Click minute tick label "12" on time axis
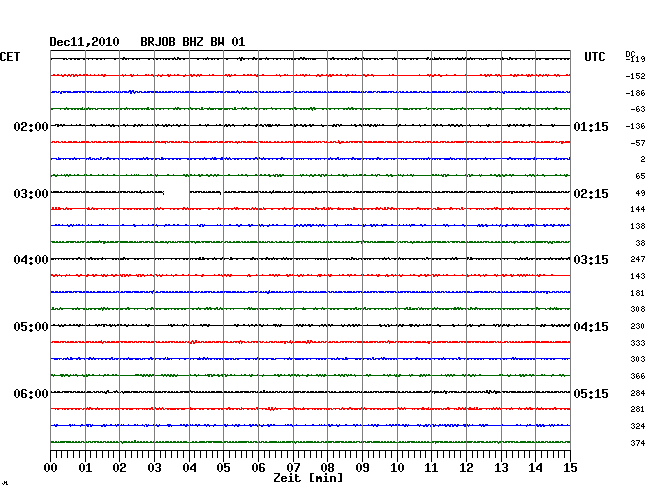The height and width of the screenshot is (494, 650). pos(466,468)
